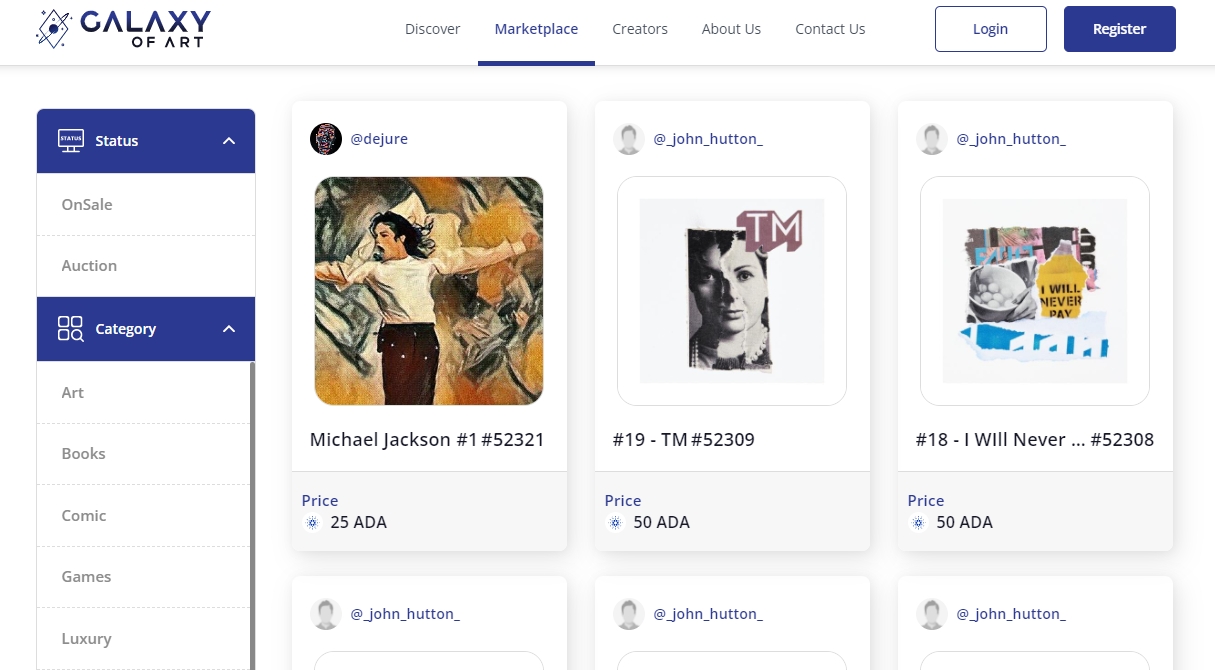
Task: Click @_john_hutton_'s avatar on the TM card
Action: coord(628,138)
